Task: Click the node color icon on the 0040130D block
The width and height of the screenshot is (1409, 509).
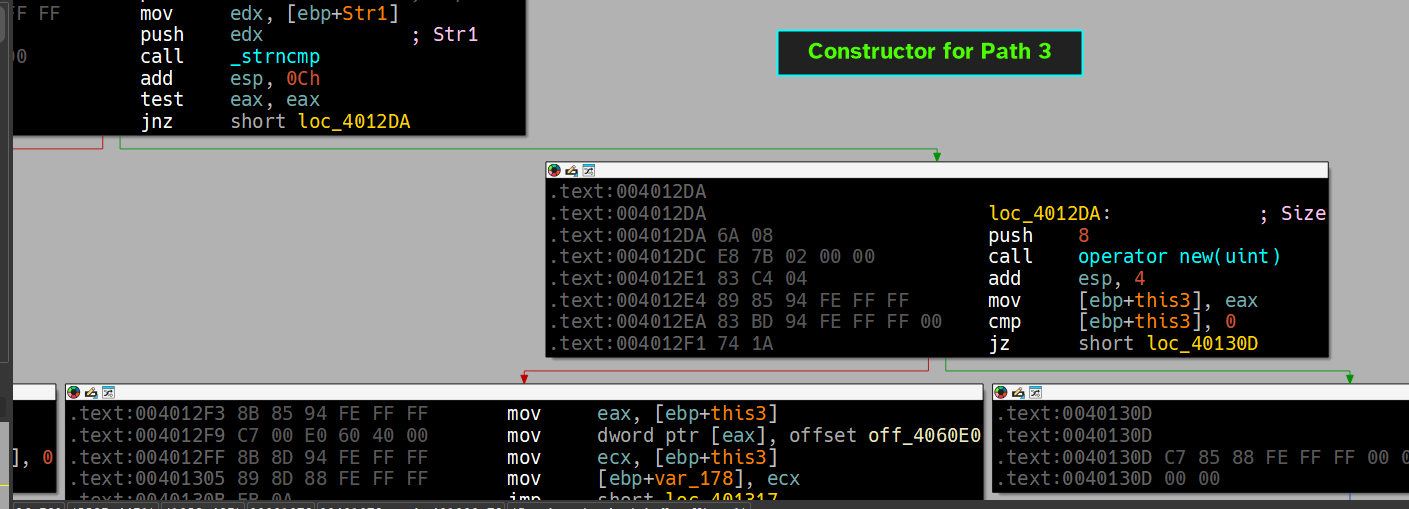Action: pyautogui.click(x=1001, y=393)
